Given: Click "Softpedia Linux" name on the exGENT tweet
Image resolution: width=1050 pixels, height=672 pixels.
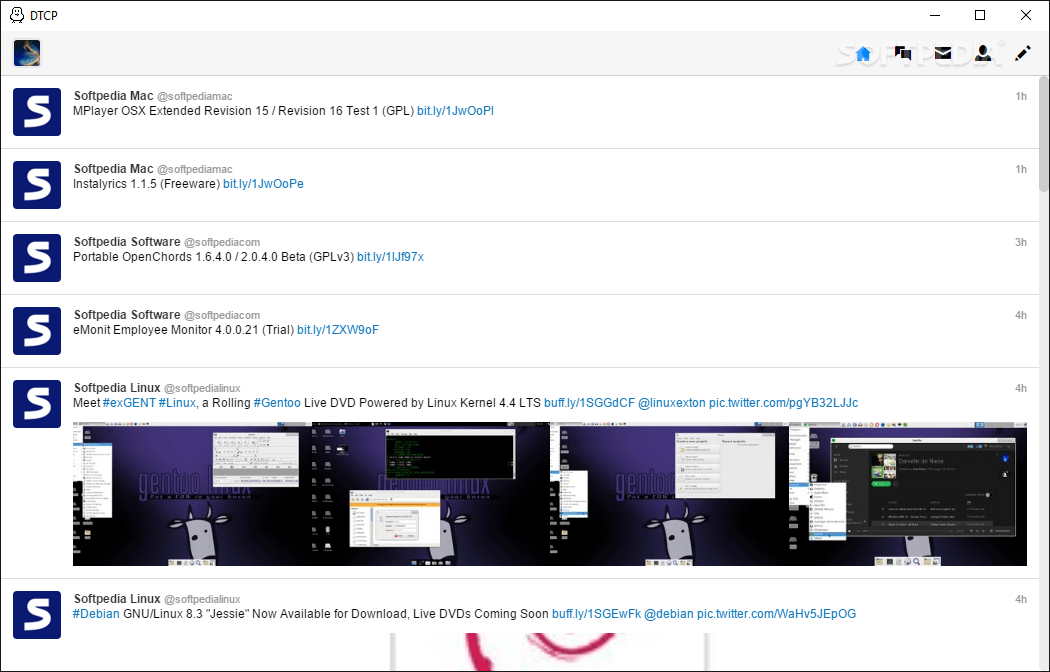Looking at the screenshot, I should (x=117, y=388).
